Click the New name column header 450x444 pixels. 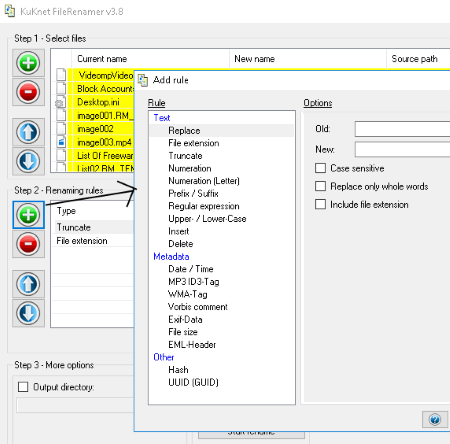(308, 59)
